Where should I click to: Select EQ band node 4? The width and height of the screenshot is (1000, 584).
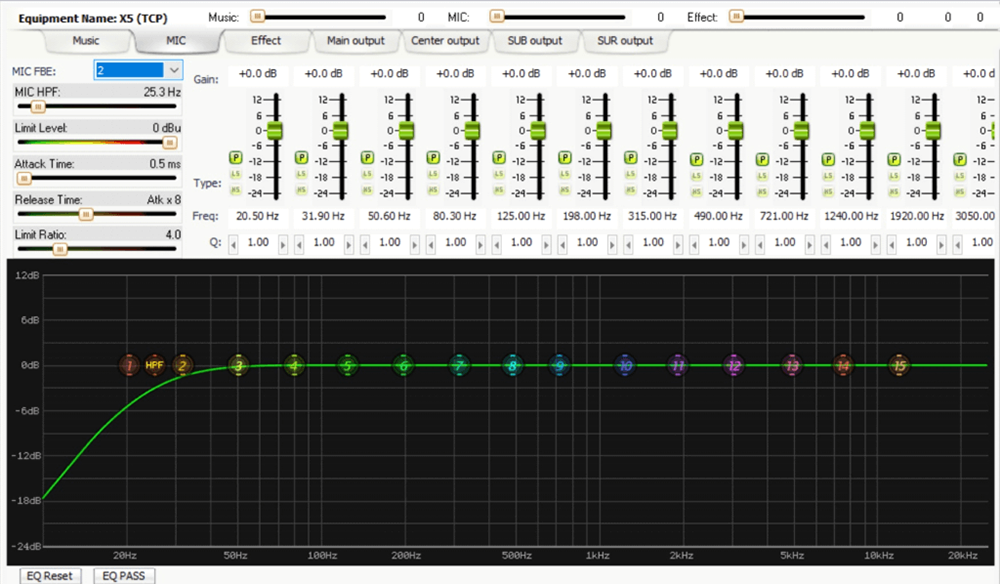[x=294, y=365]
